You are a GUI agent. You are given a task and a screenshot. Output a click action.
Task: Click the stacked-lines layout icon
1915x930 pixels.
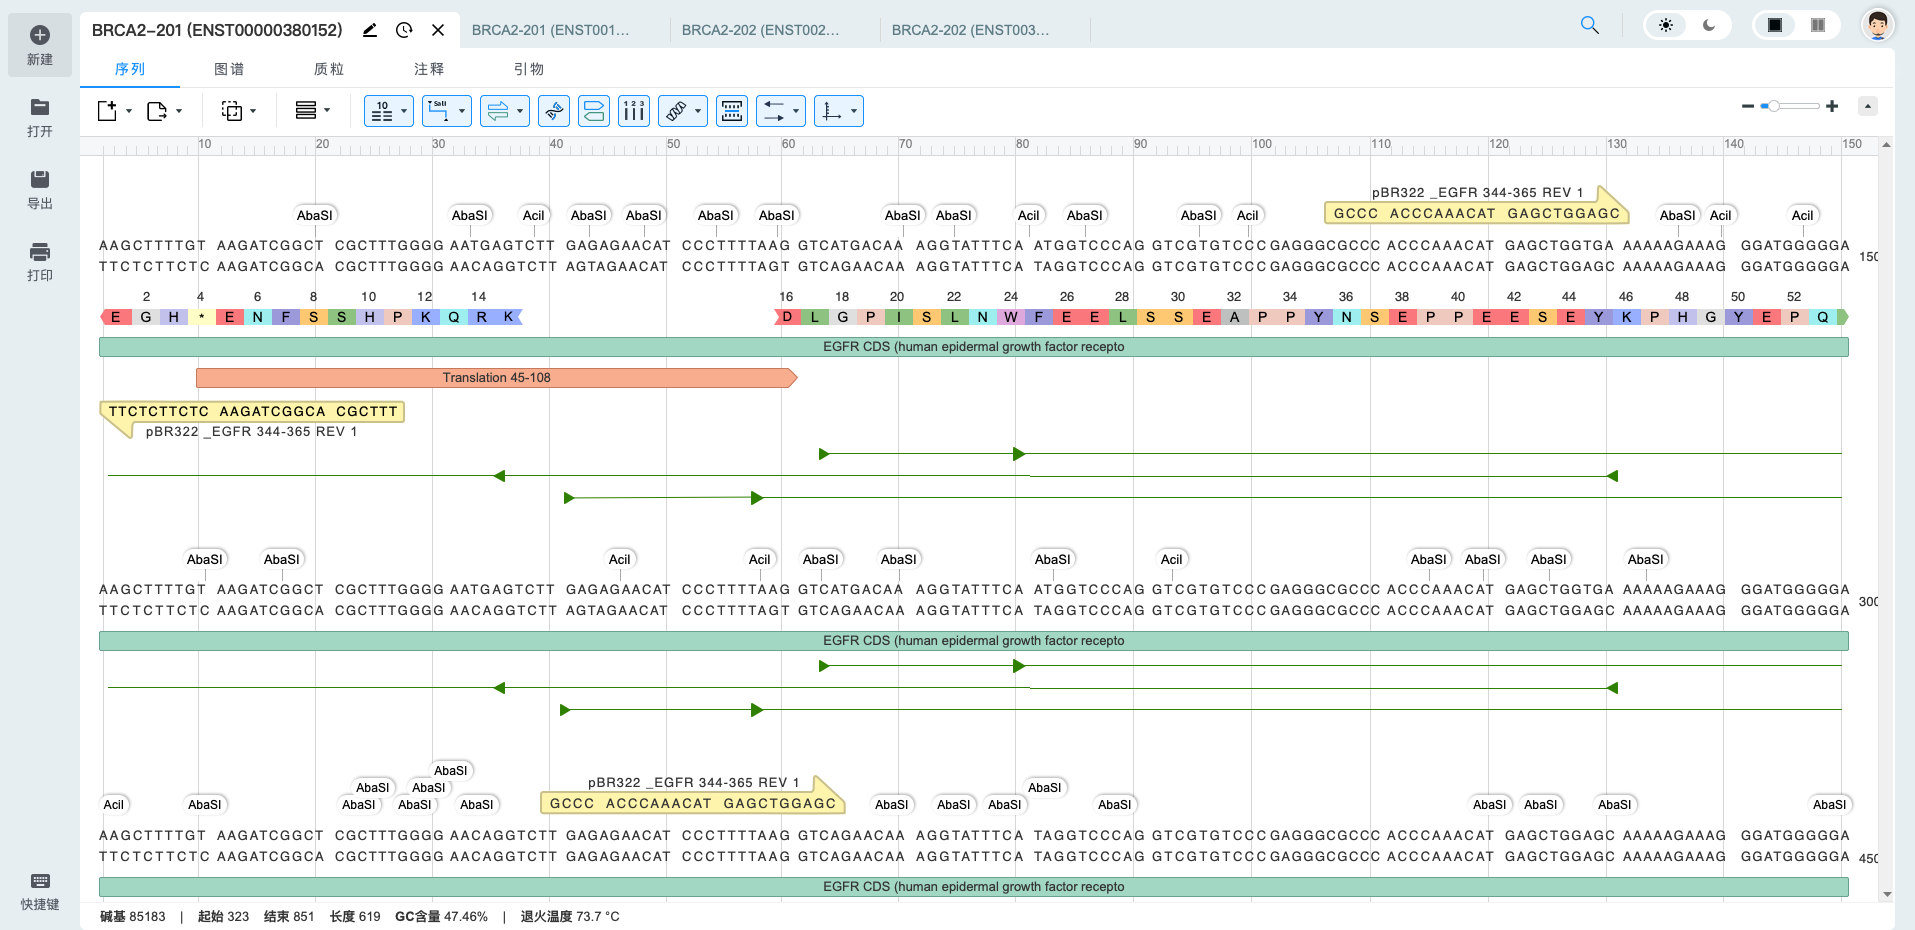coord(306,110)
